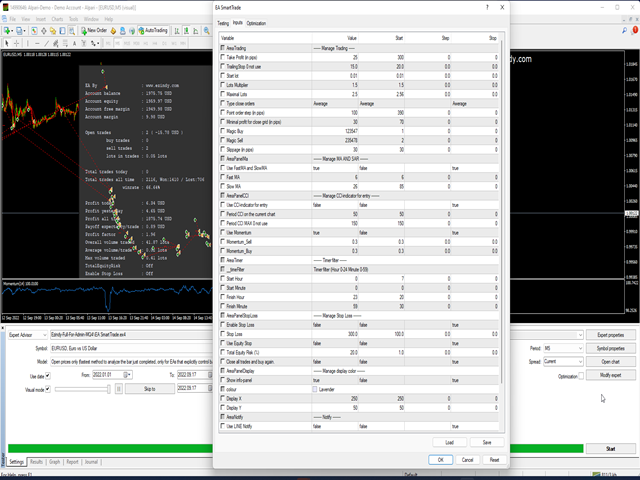The width and height of the screenshot is (640, 480).
Task: Click the inputs list vertical scrollbar
Action: 502,212
